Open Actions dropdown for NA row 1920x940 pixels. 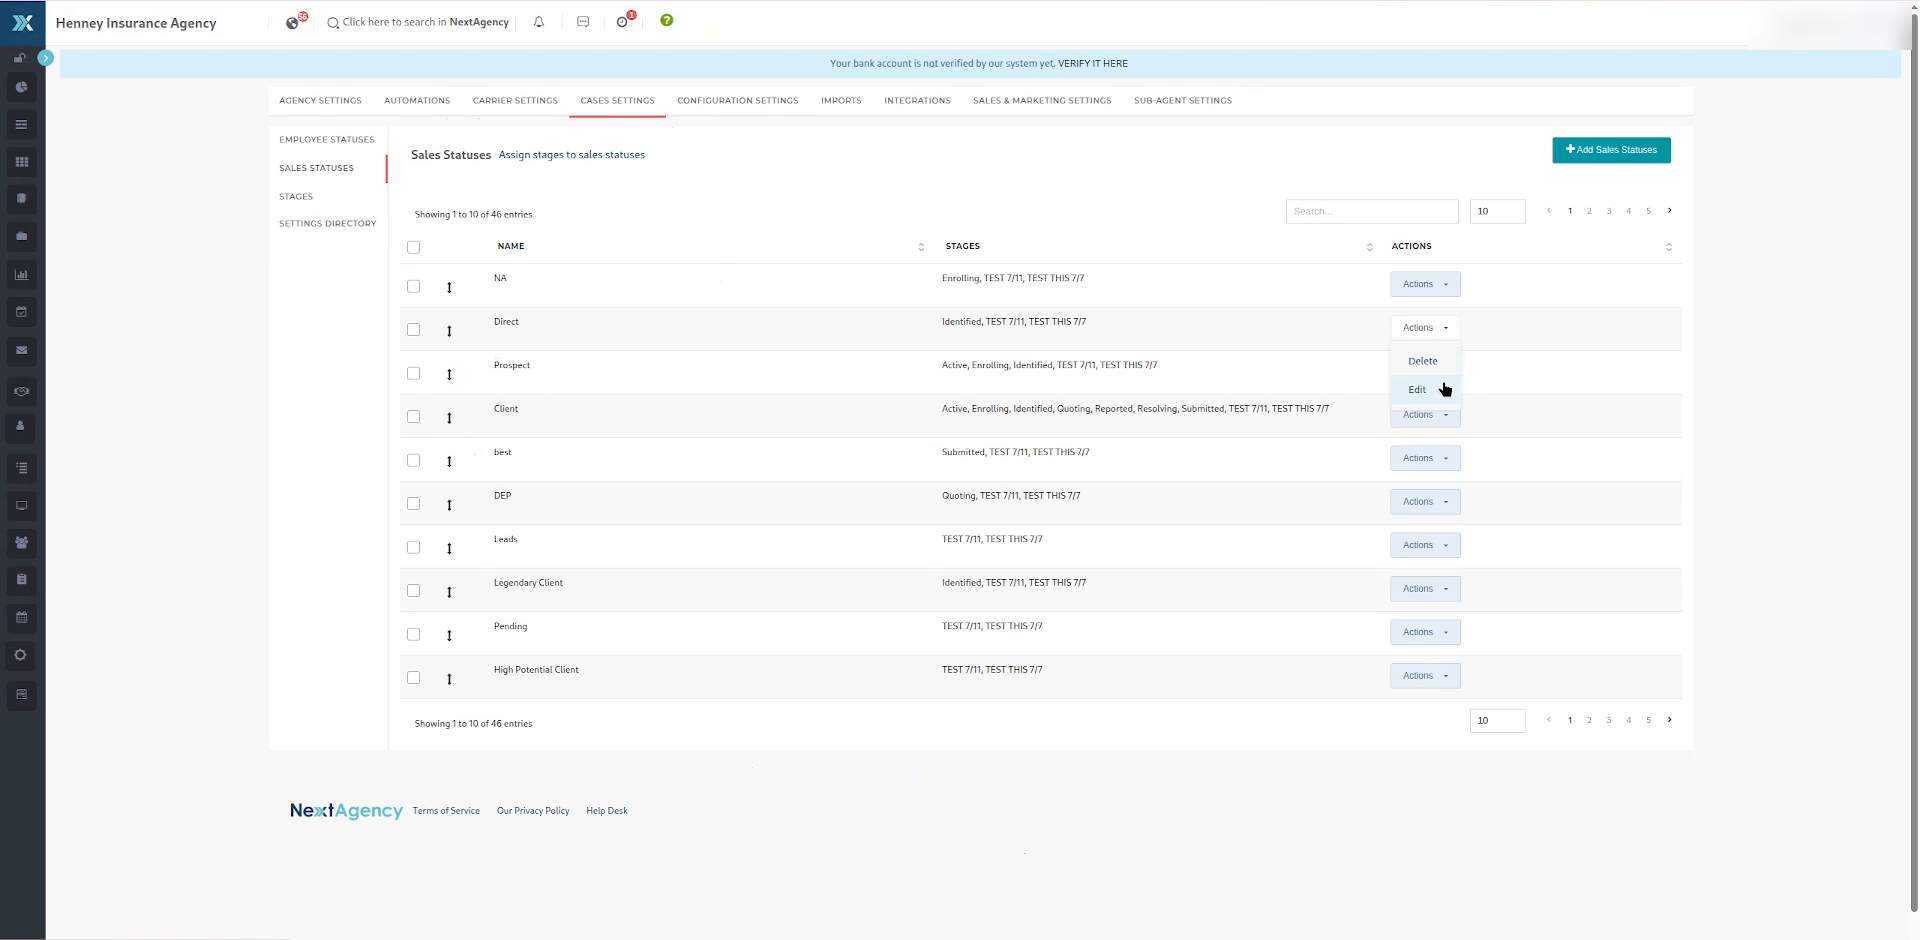1425,284
